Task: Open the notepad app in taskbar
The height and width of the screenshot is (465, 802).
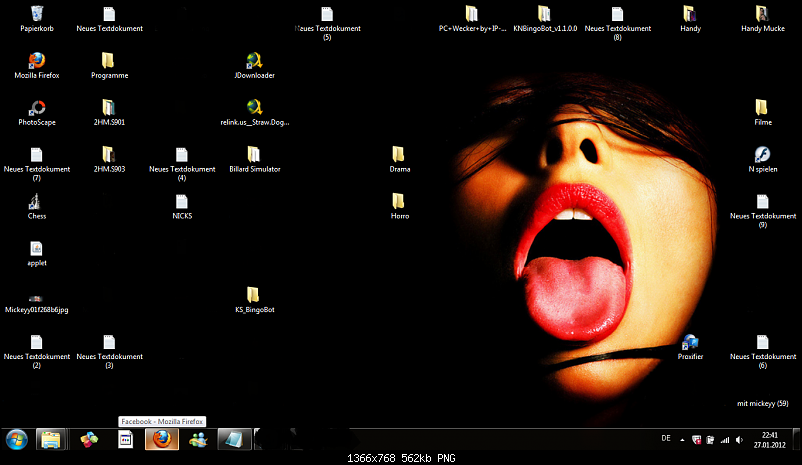Action: coord(235,439)
